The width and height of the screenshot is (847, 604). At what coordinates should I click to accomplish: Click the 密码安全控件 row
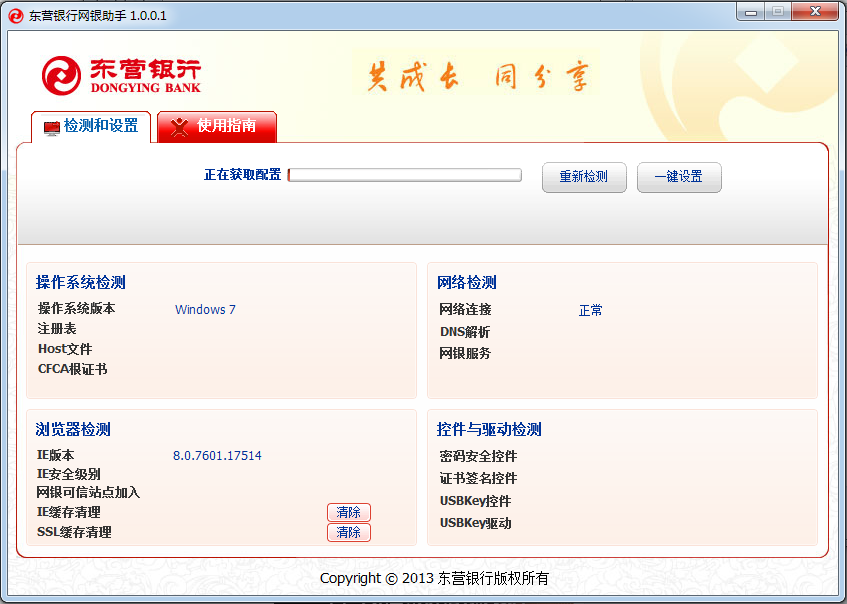[478, 457]
